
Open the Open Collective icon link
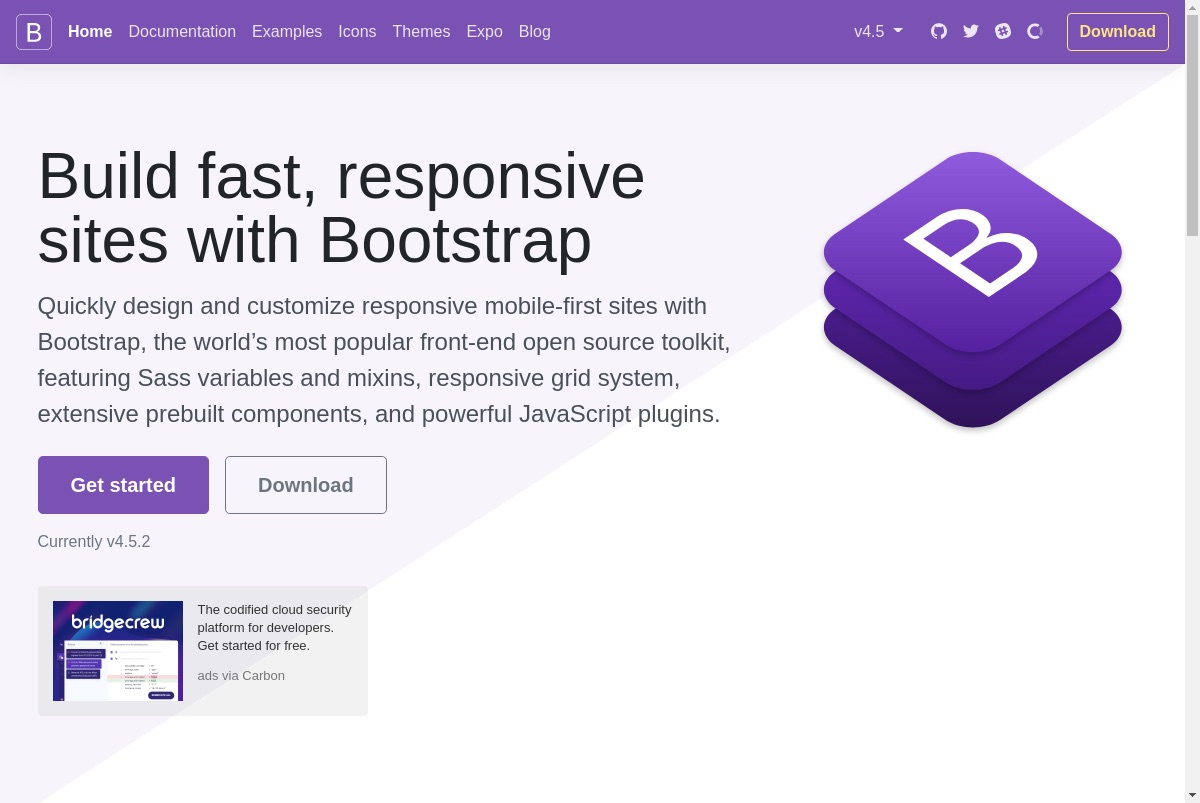(x=1035, y=31)
